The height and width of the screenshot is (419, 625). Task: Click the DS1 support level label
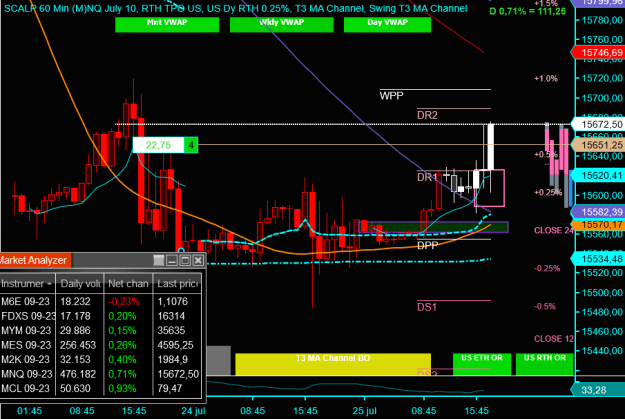(427, 307)
